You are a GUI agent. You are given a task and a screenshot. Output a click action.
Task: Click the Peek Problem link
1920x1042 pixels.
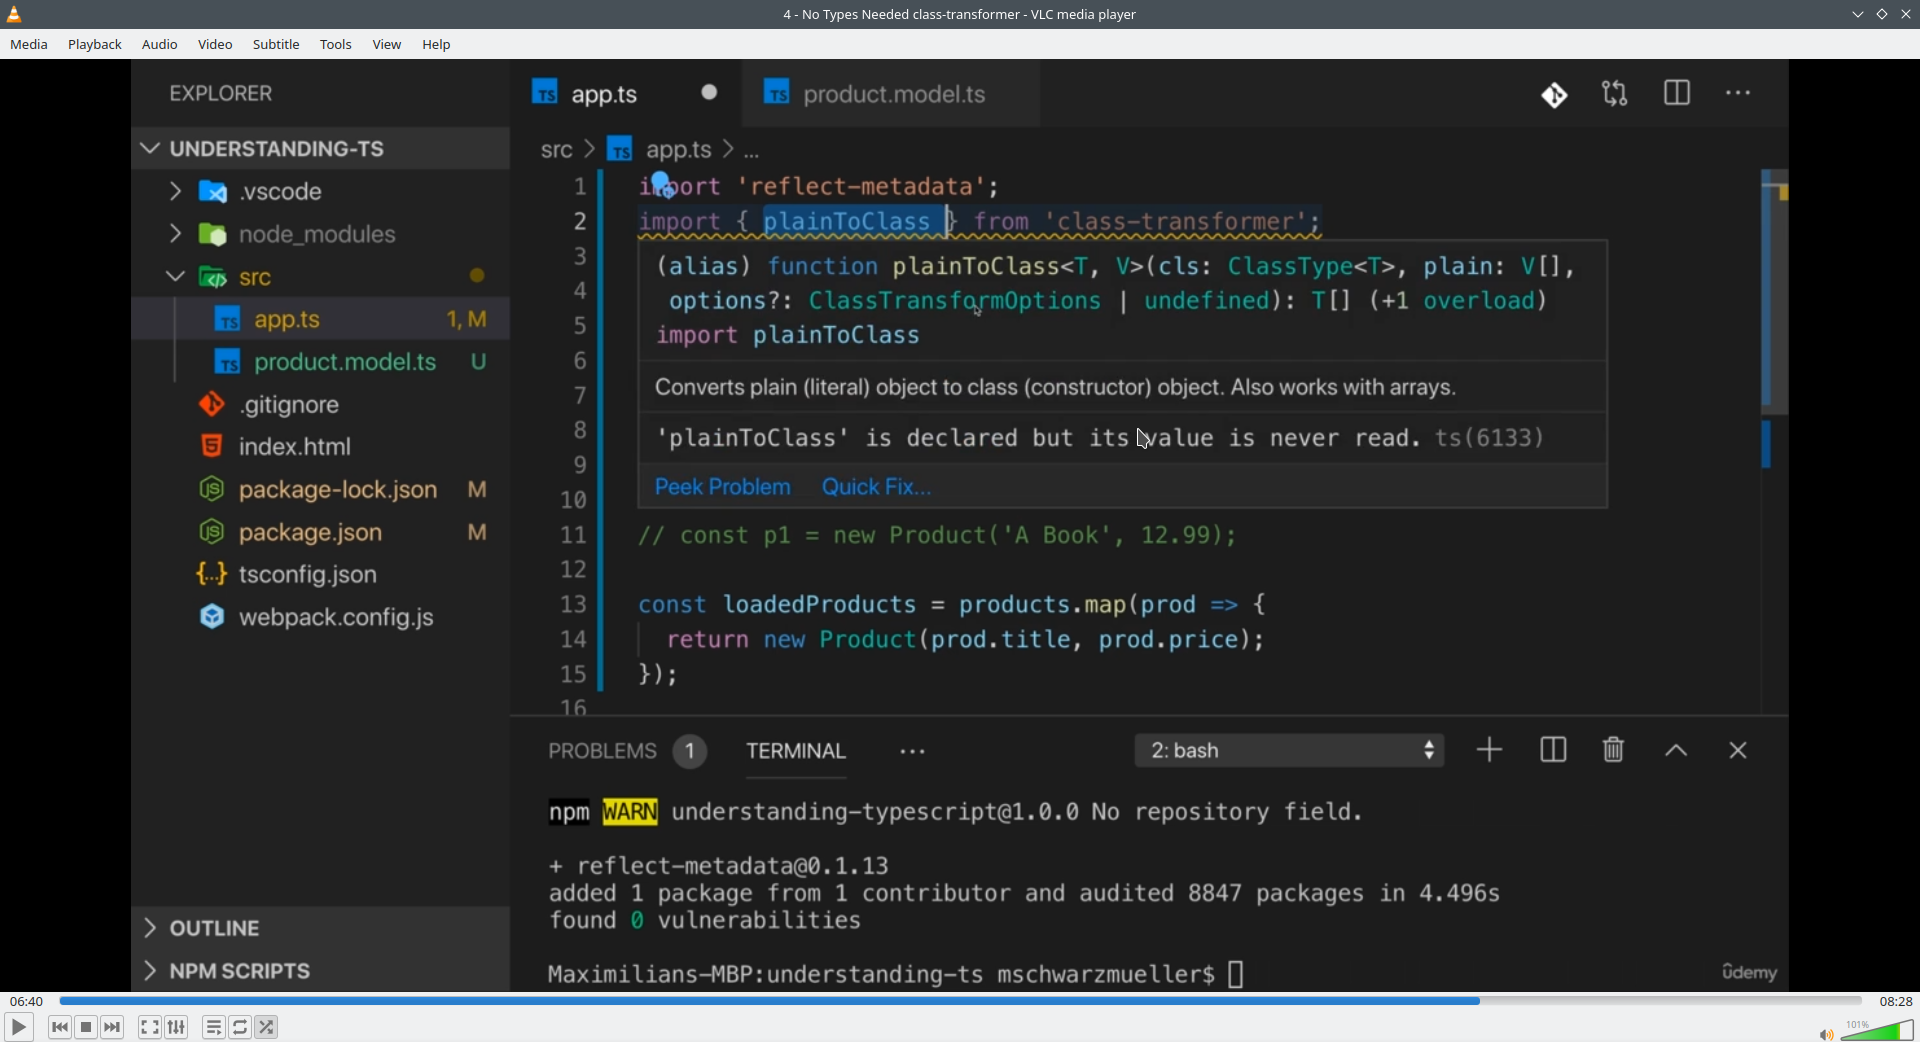(722, 487)
